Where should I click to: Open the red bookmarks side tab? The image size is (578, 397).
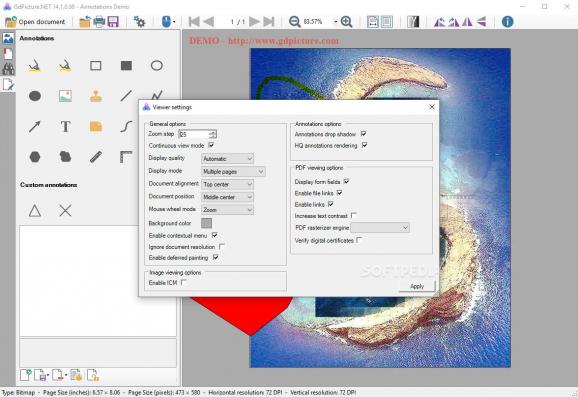click(8, 54)
